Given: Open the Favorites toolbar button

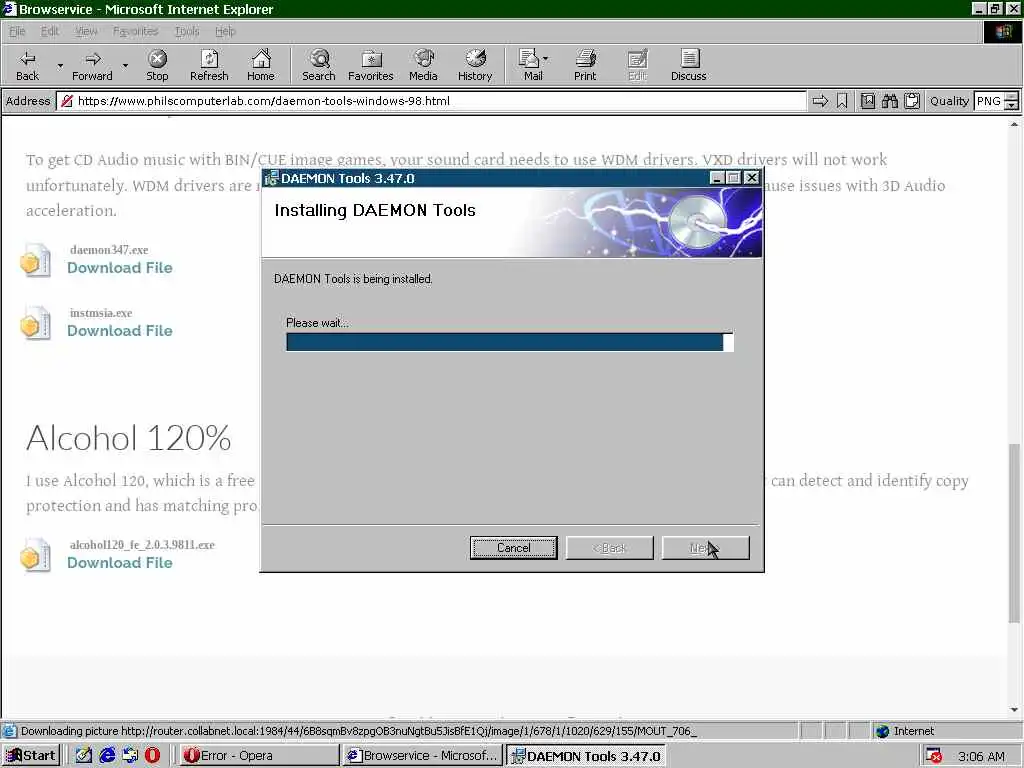Looking at the screenshot, I should (x=370, y=65).
